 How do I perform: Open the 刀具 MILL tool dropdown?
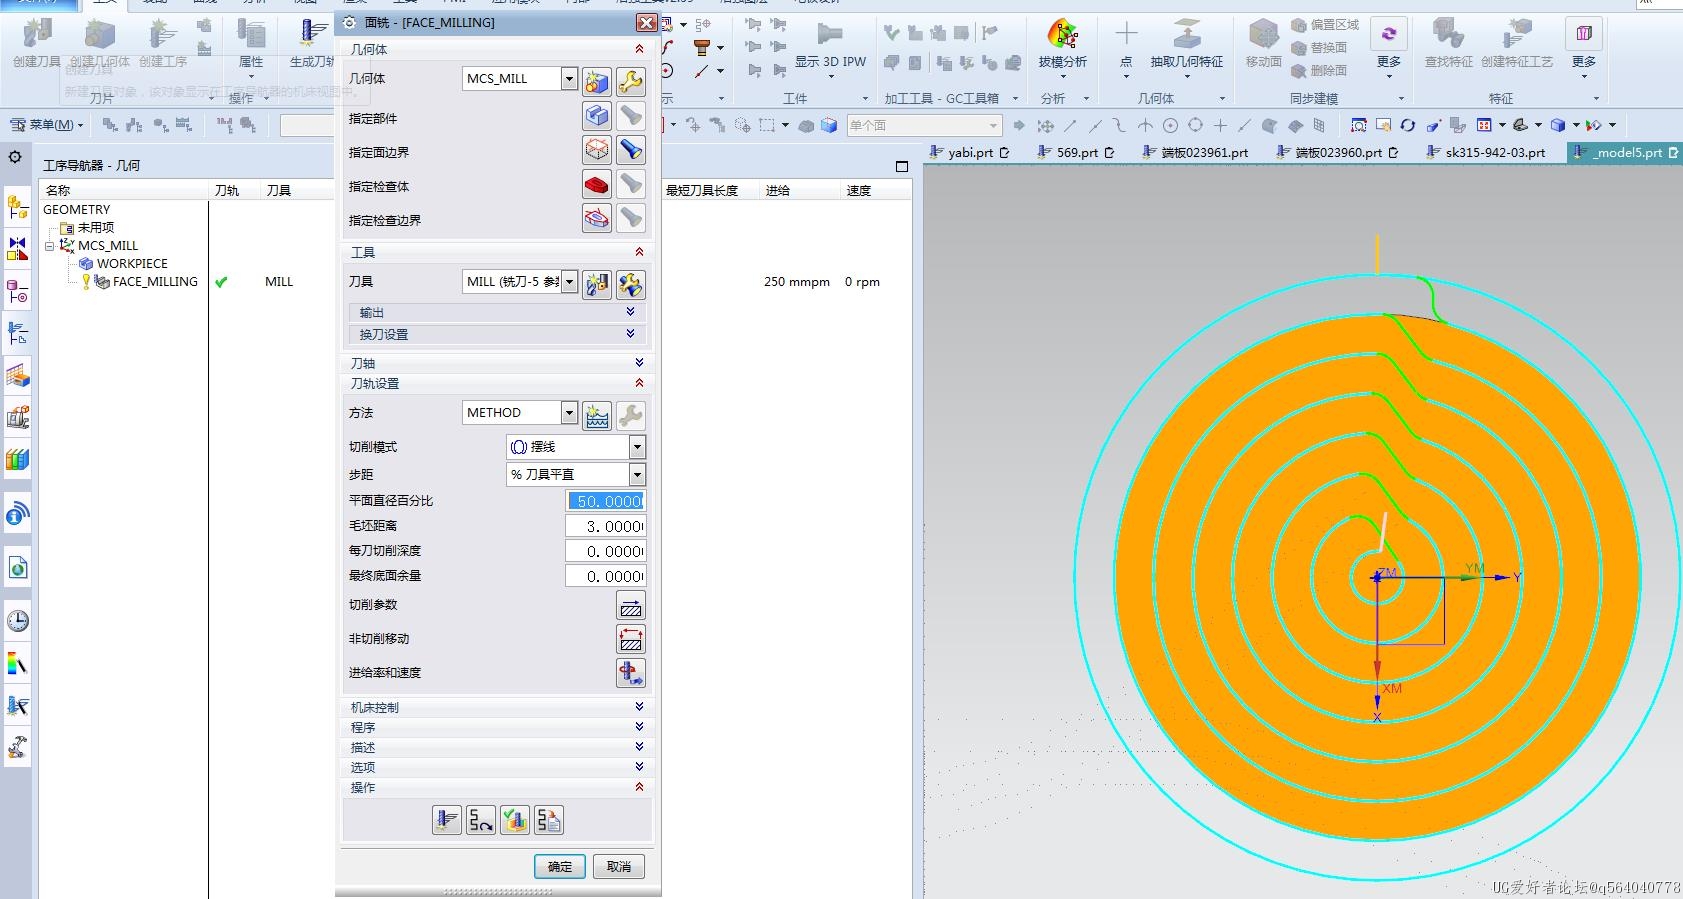pyautogui.click(x=569, y=282)
